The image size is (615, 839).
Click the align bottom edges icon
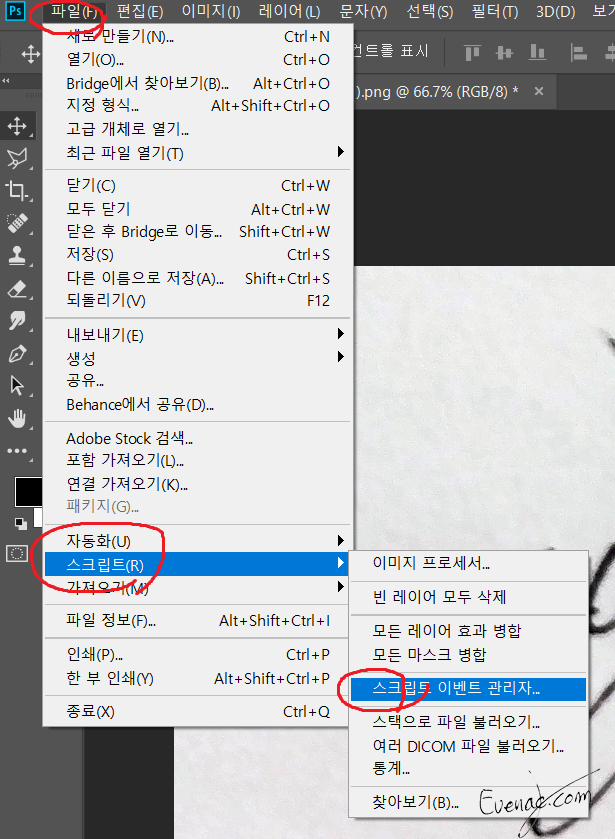(x=537, y=52)
